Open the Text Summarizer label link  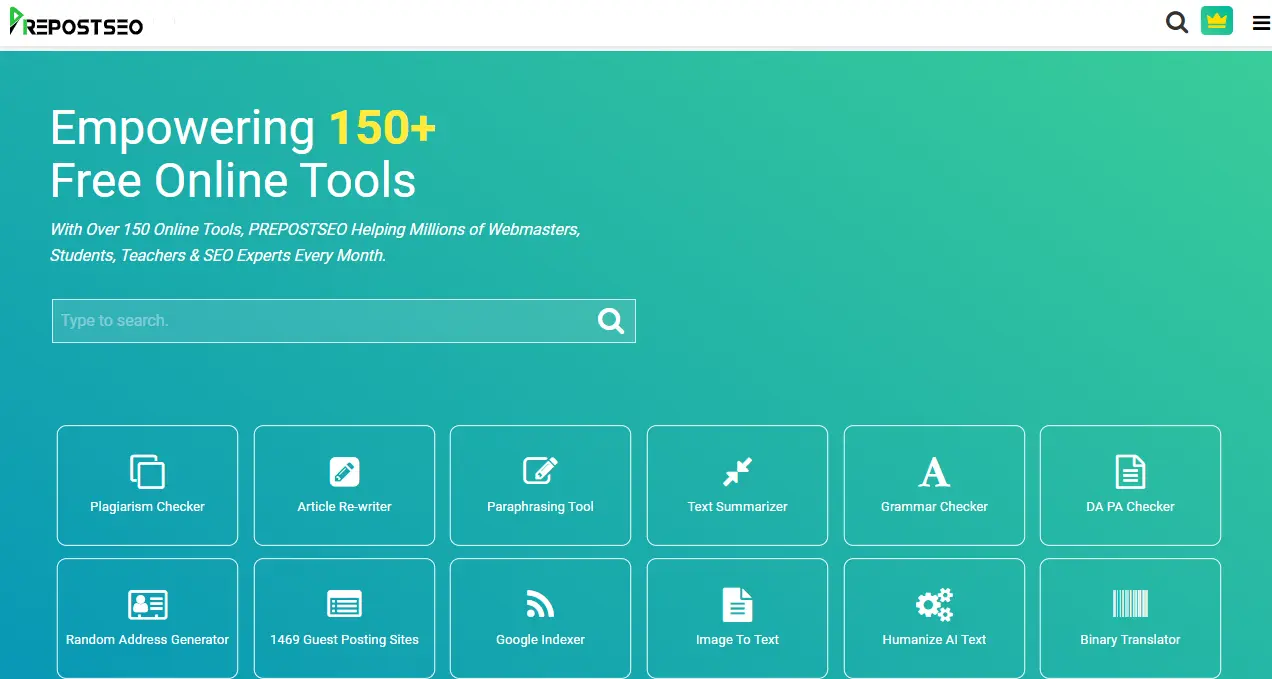coord(737,507)
